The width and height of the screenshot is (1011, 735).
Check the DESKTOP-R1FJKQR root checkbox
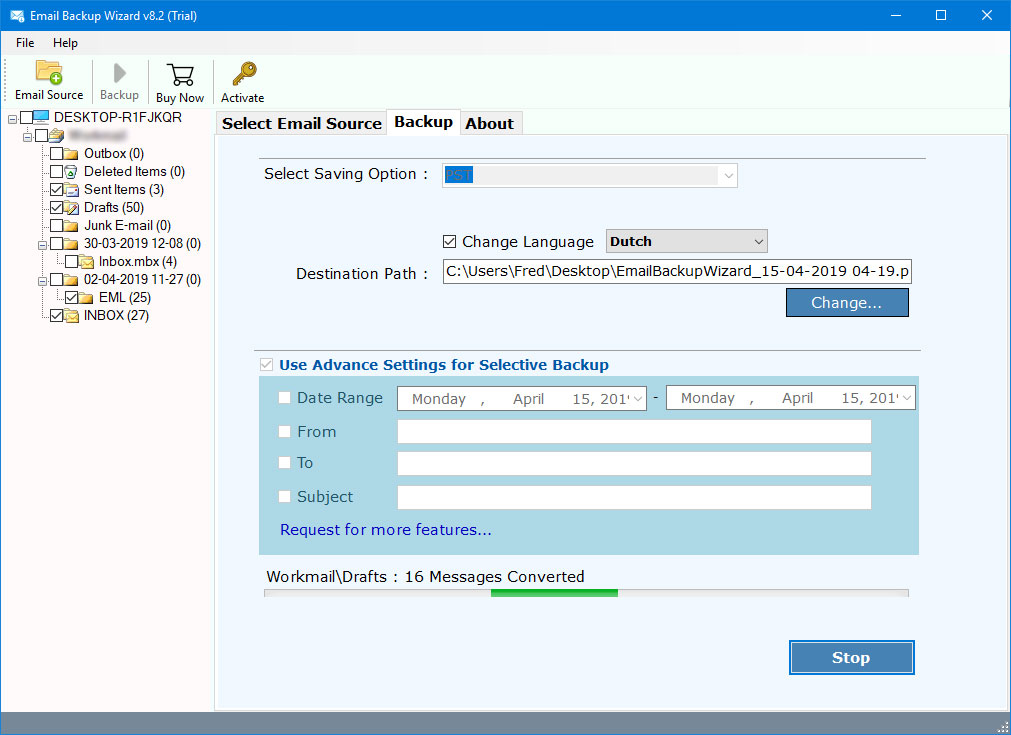pyautogui.click(x=26, y=117)
